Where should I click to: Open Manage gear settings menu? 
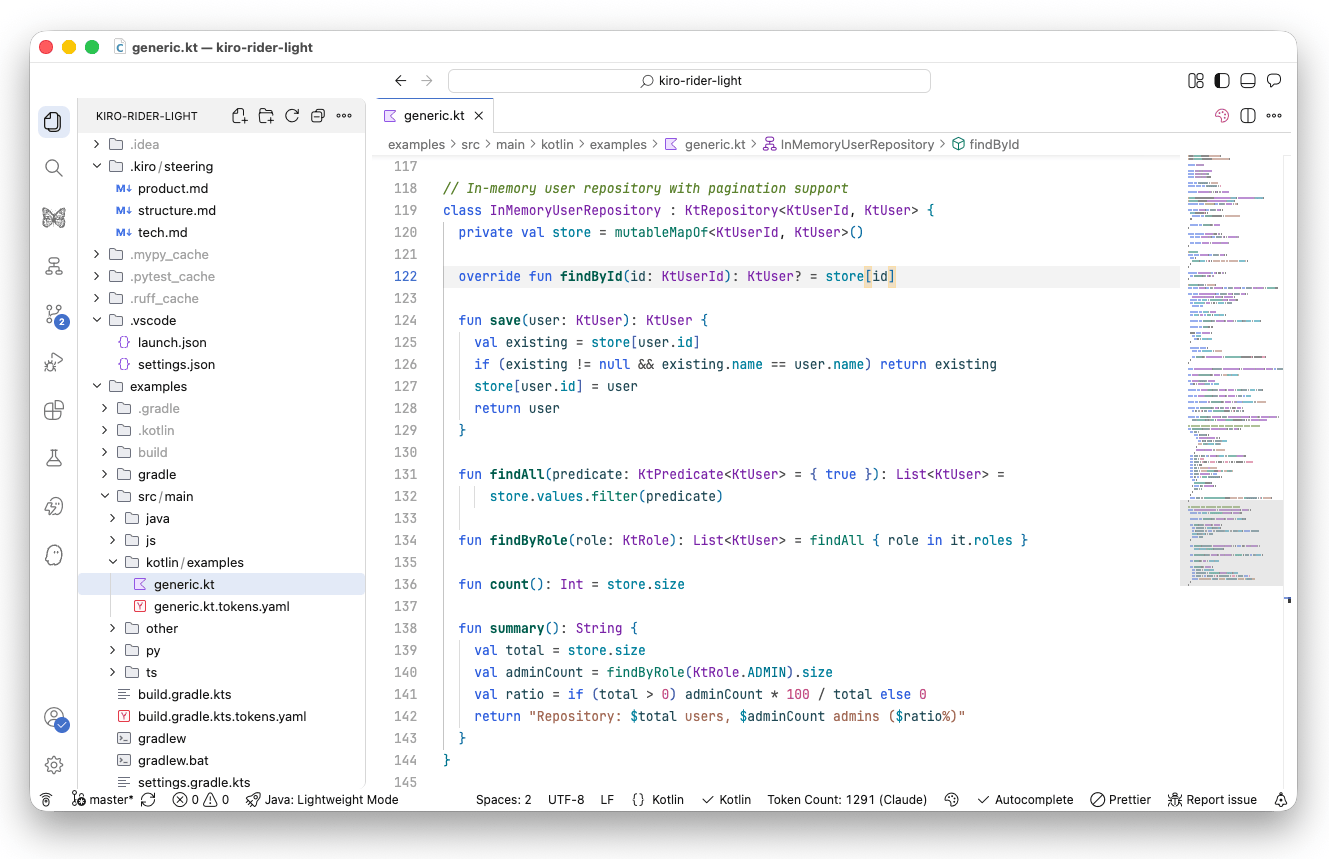(54, 765)
